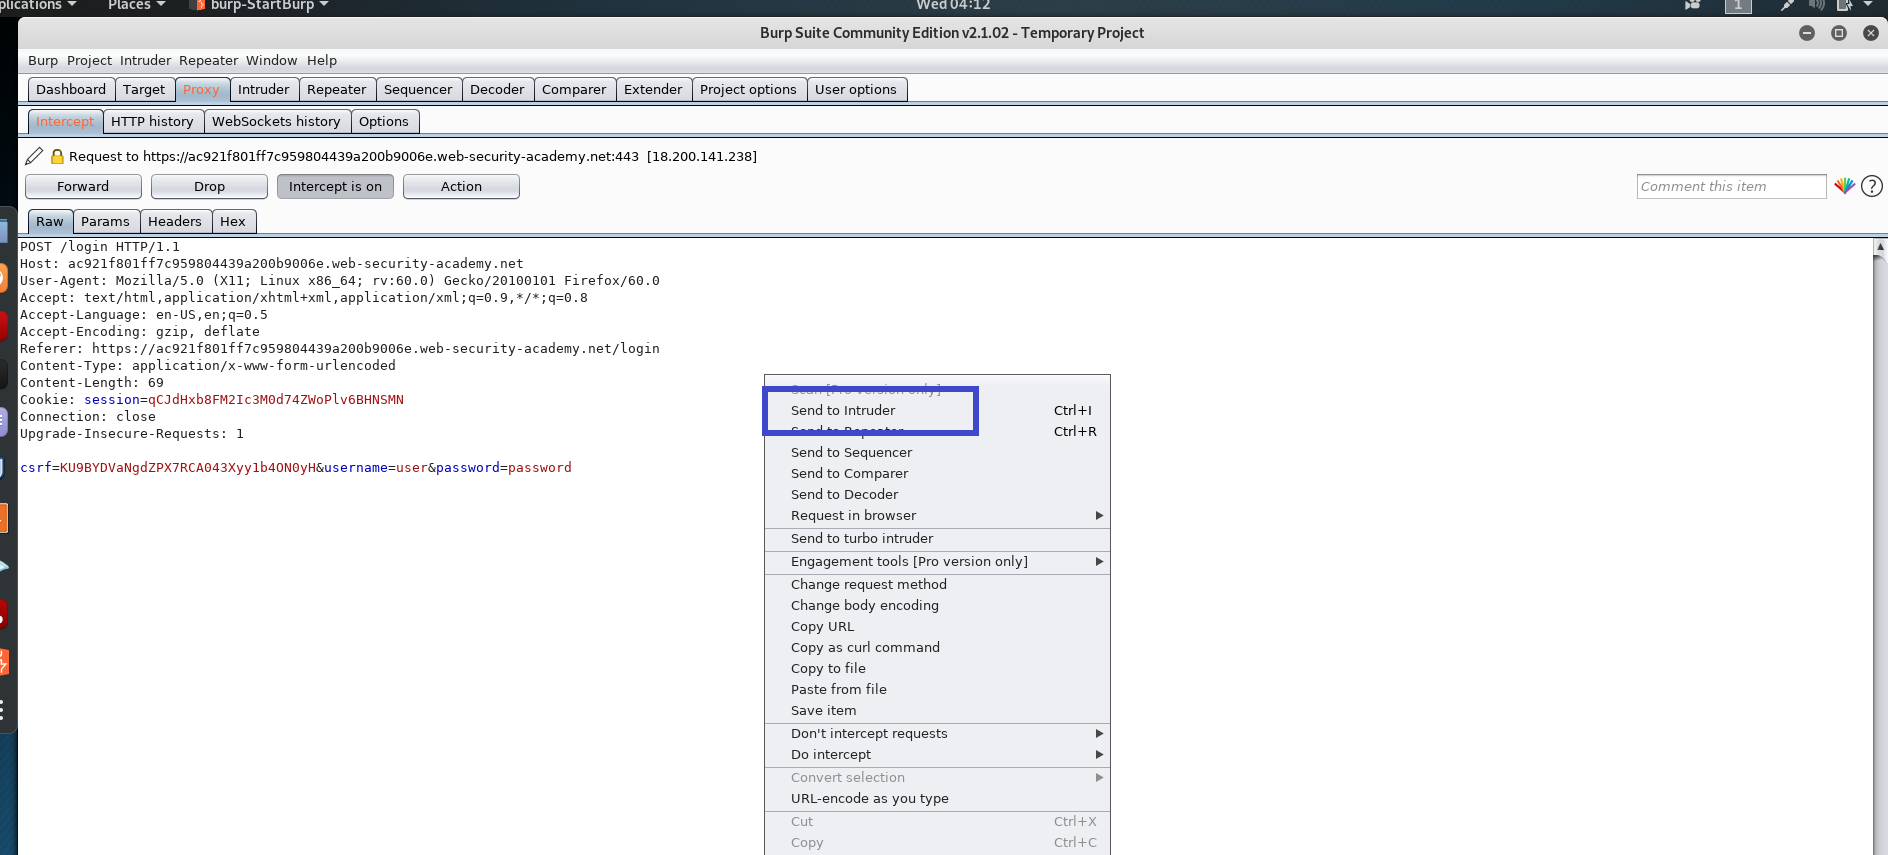The height and width of the screenshot is (855, 1888).
Task: Choose Change body encoding
Action: pyautogui.click(x=937, y=606)
